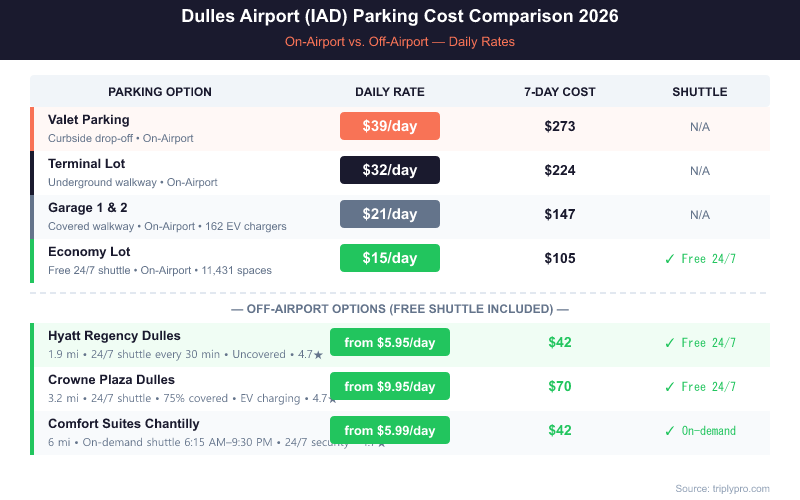This screenshot has width=800, height=500.
Task: Select Crowne Plaza's from $9.95/day badge
Action: click(x=390, y=386)
